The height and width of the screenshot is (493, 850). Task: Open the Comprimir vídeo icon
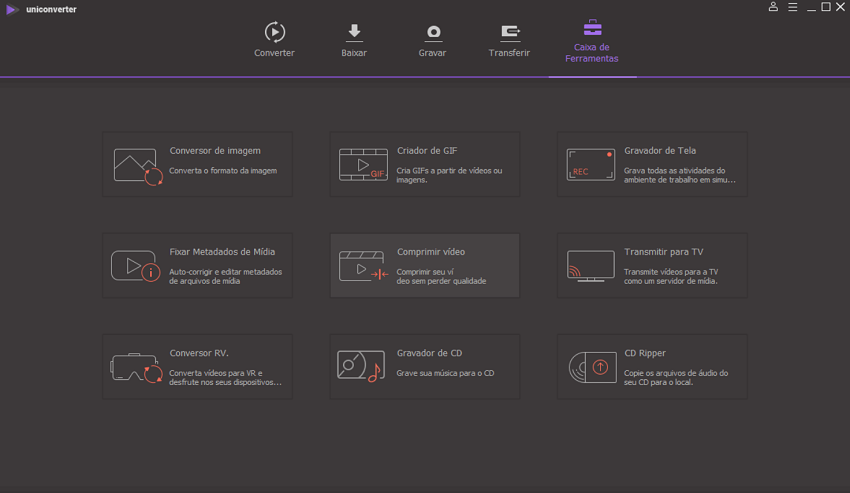(363, 266)
